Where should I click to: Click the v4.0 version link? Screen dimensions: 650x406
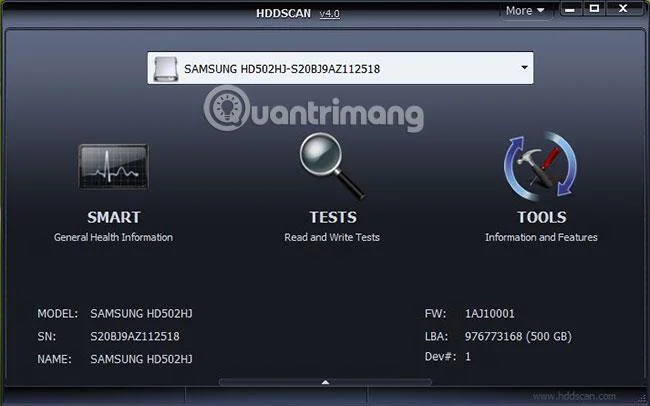coord(330,14)
